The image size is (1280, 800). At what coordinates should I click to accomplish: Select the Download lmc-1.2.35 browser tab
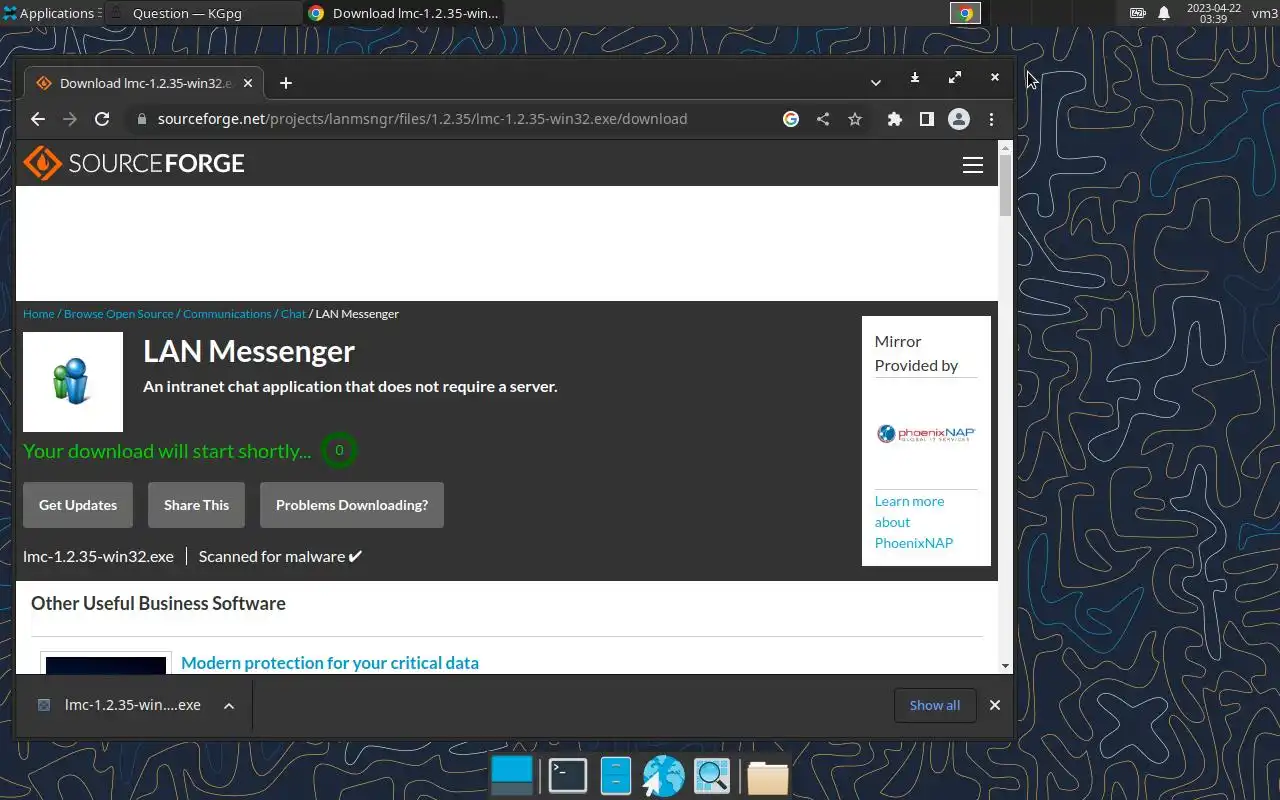pos(143,83)
